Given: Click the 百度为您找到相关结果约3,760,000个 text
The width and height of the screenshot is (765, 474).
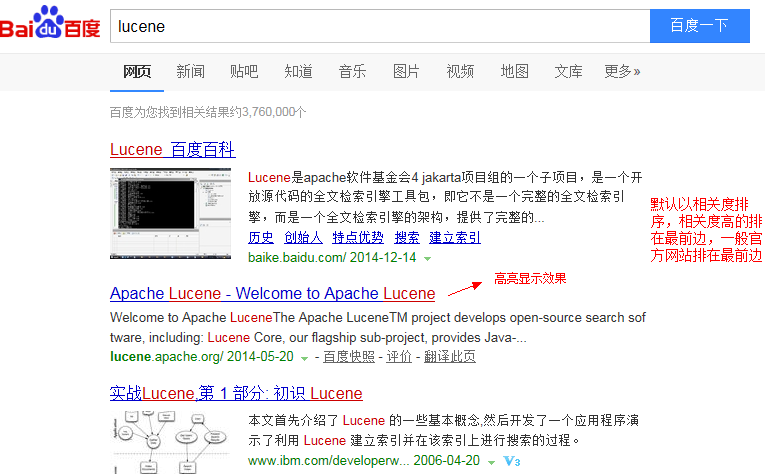Looking at the screenshot, I should (208, 112).
